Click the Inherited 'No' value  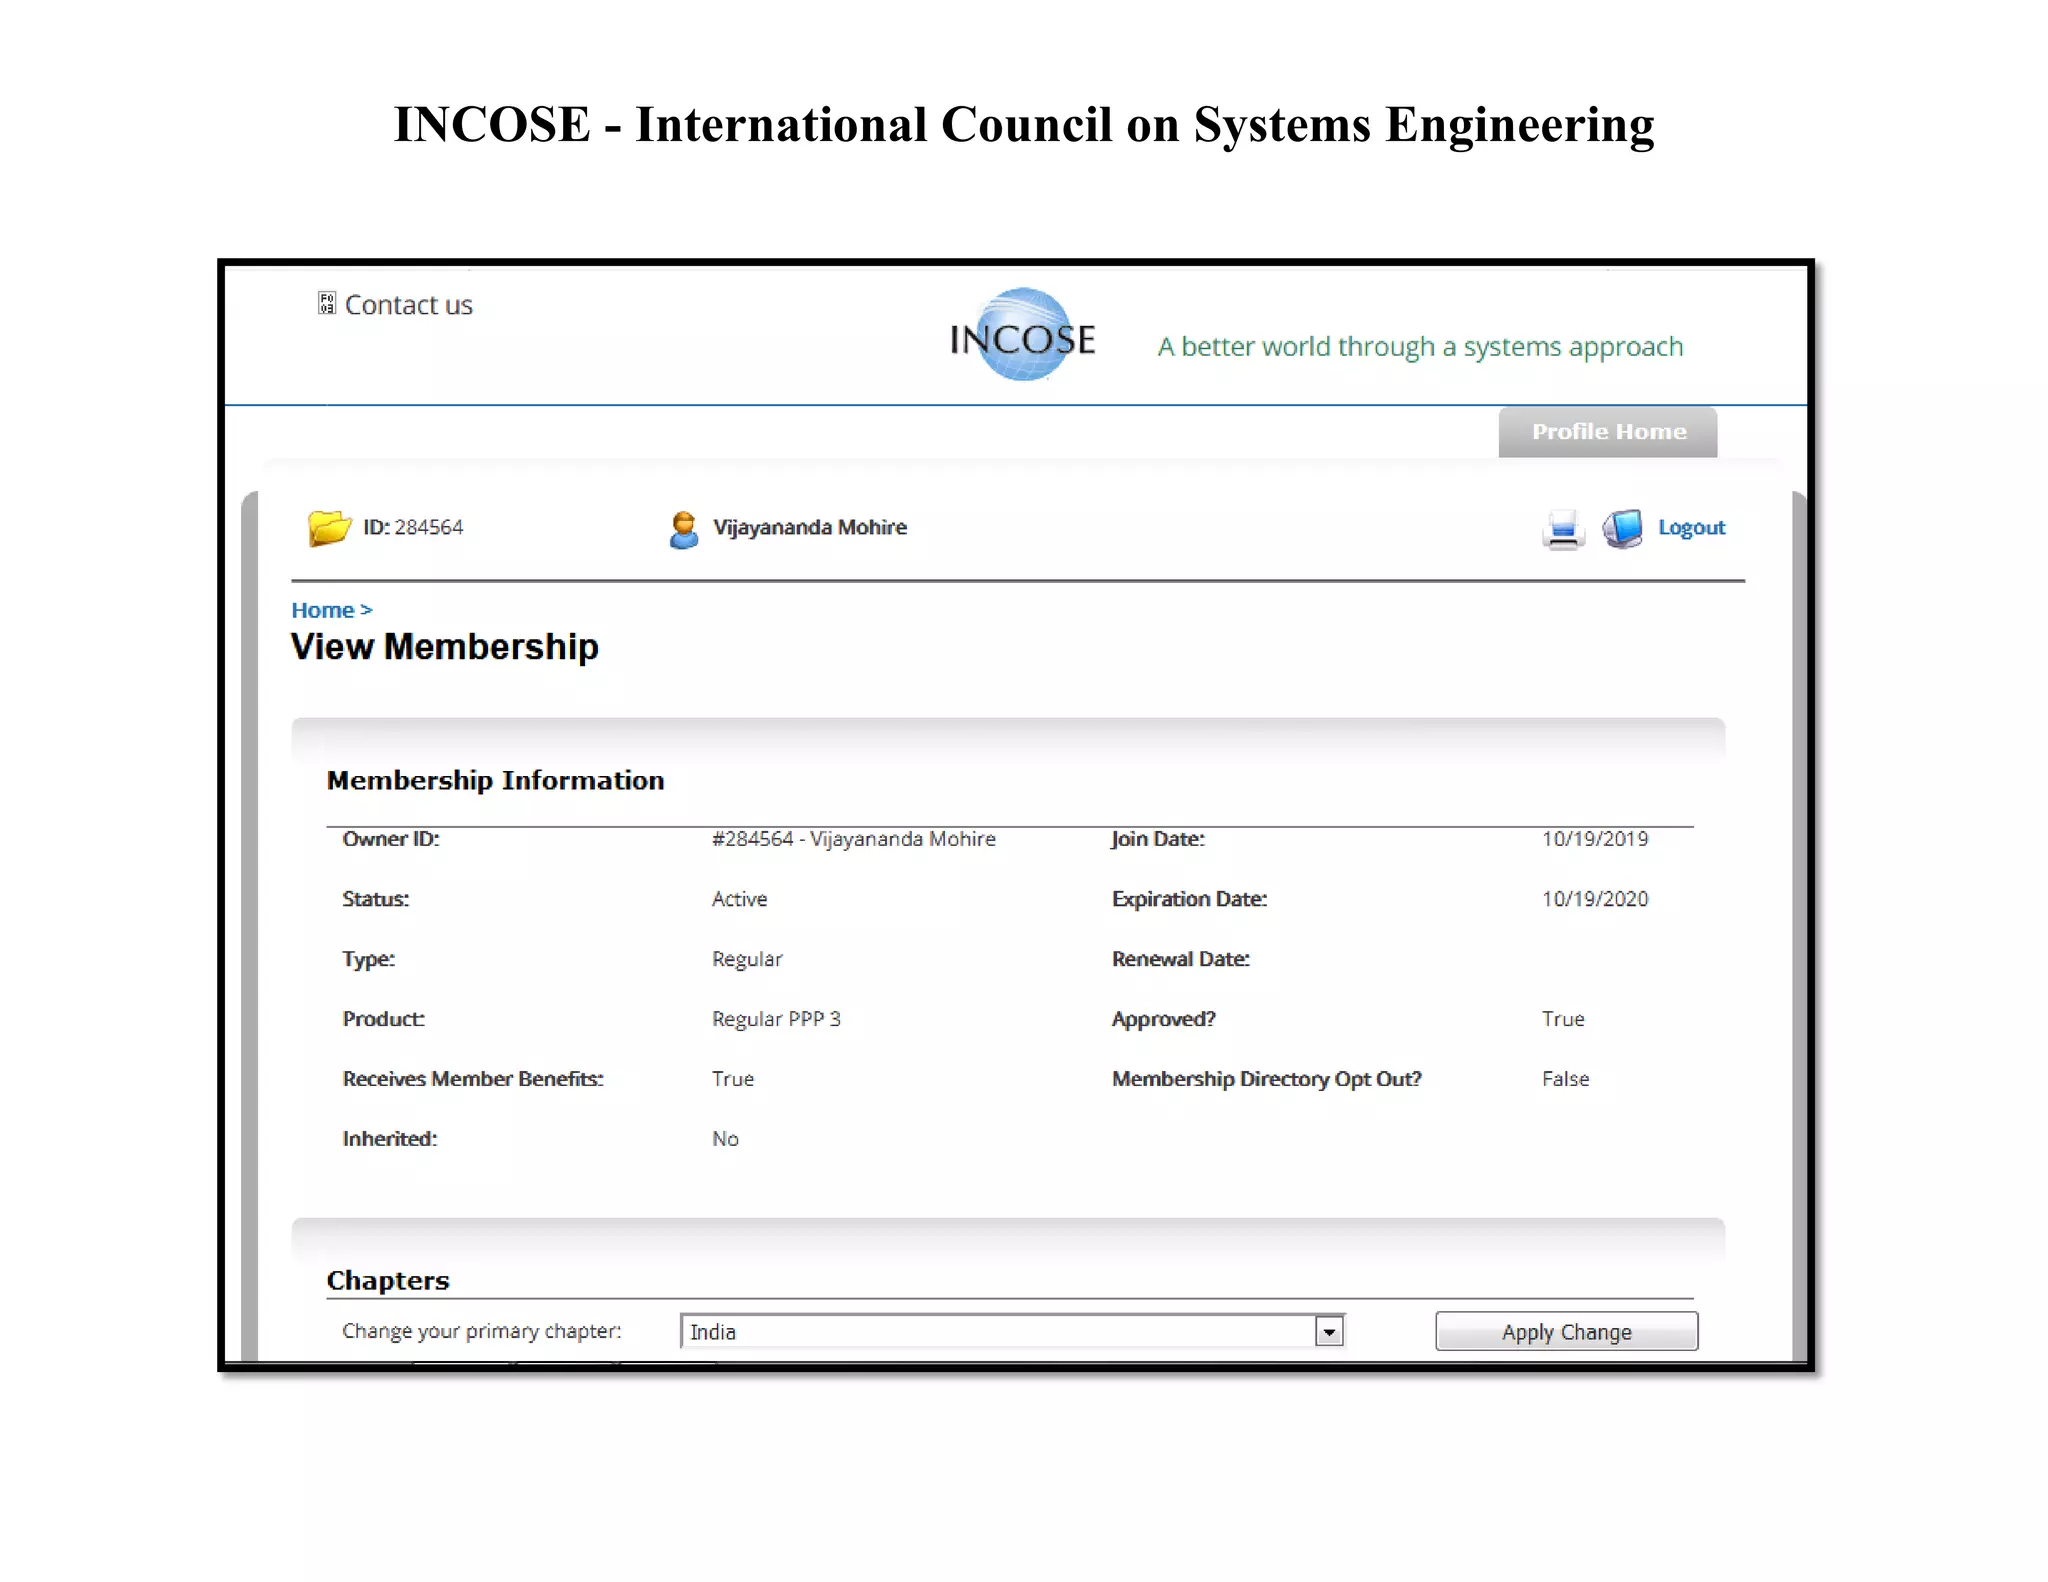[725, 1139]
